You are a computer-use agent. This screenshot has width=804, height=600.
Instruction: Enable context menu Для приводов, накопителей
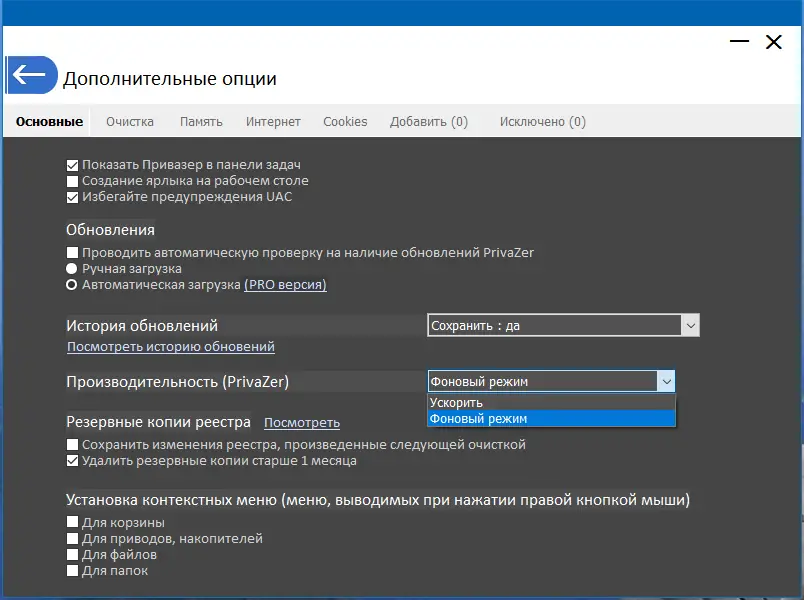[x=72, y=538]
